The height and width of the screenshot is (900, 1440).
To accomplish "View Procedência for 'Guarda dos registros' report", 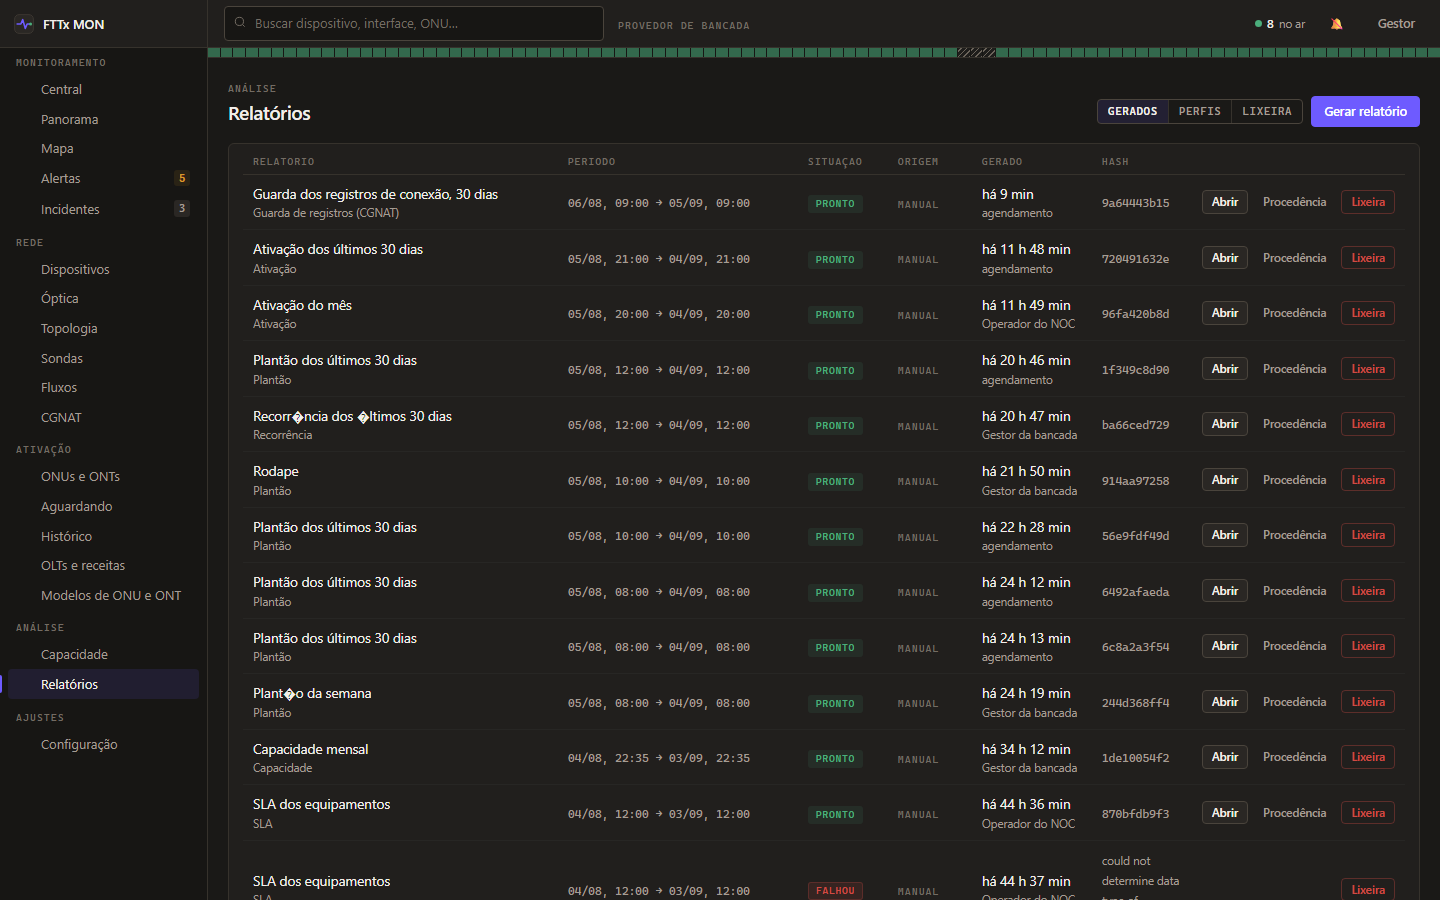I will [x=1294, y=202].
